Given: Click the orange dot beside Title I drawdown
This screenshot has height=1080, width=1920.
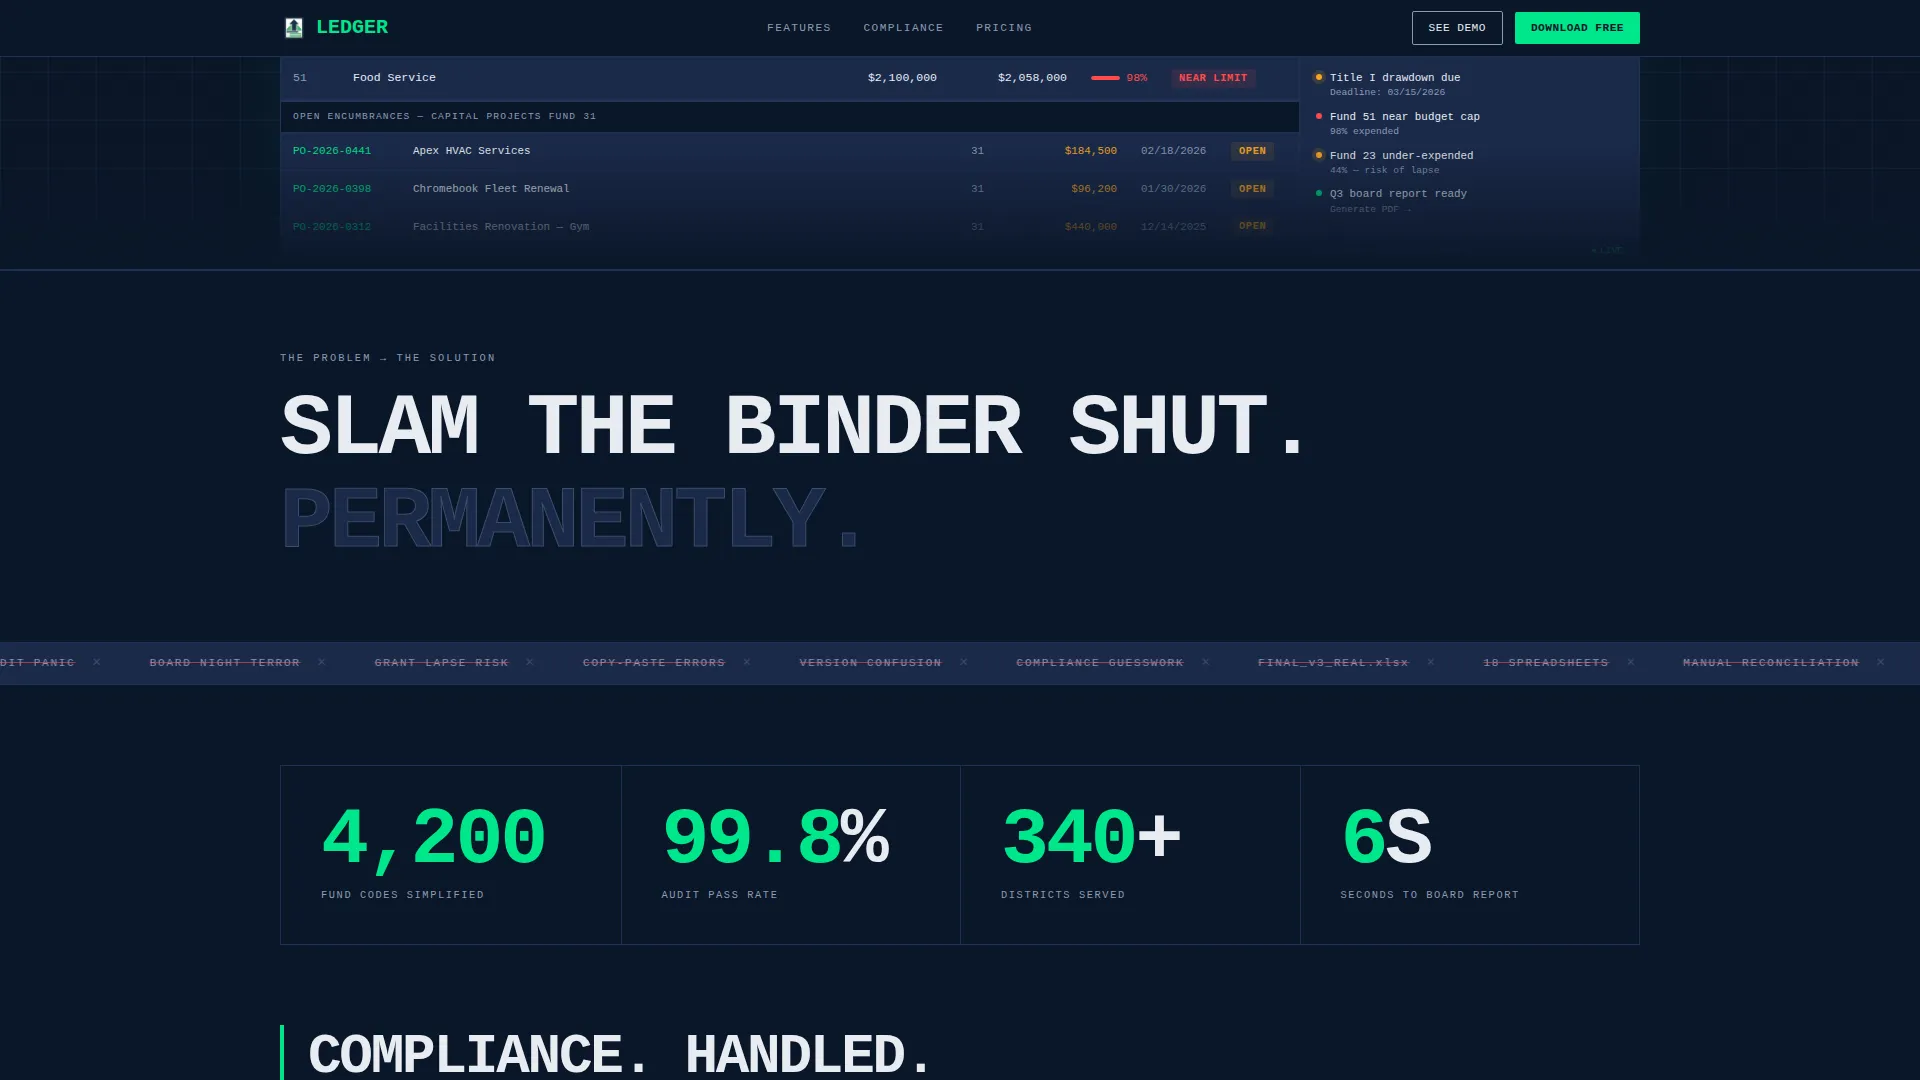Looking at the screenshot, I should tap(1319, 77).
